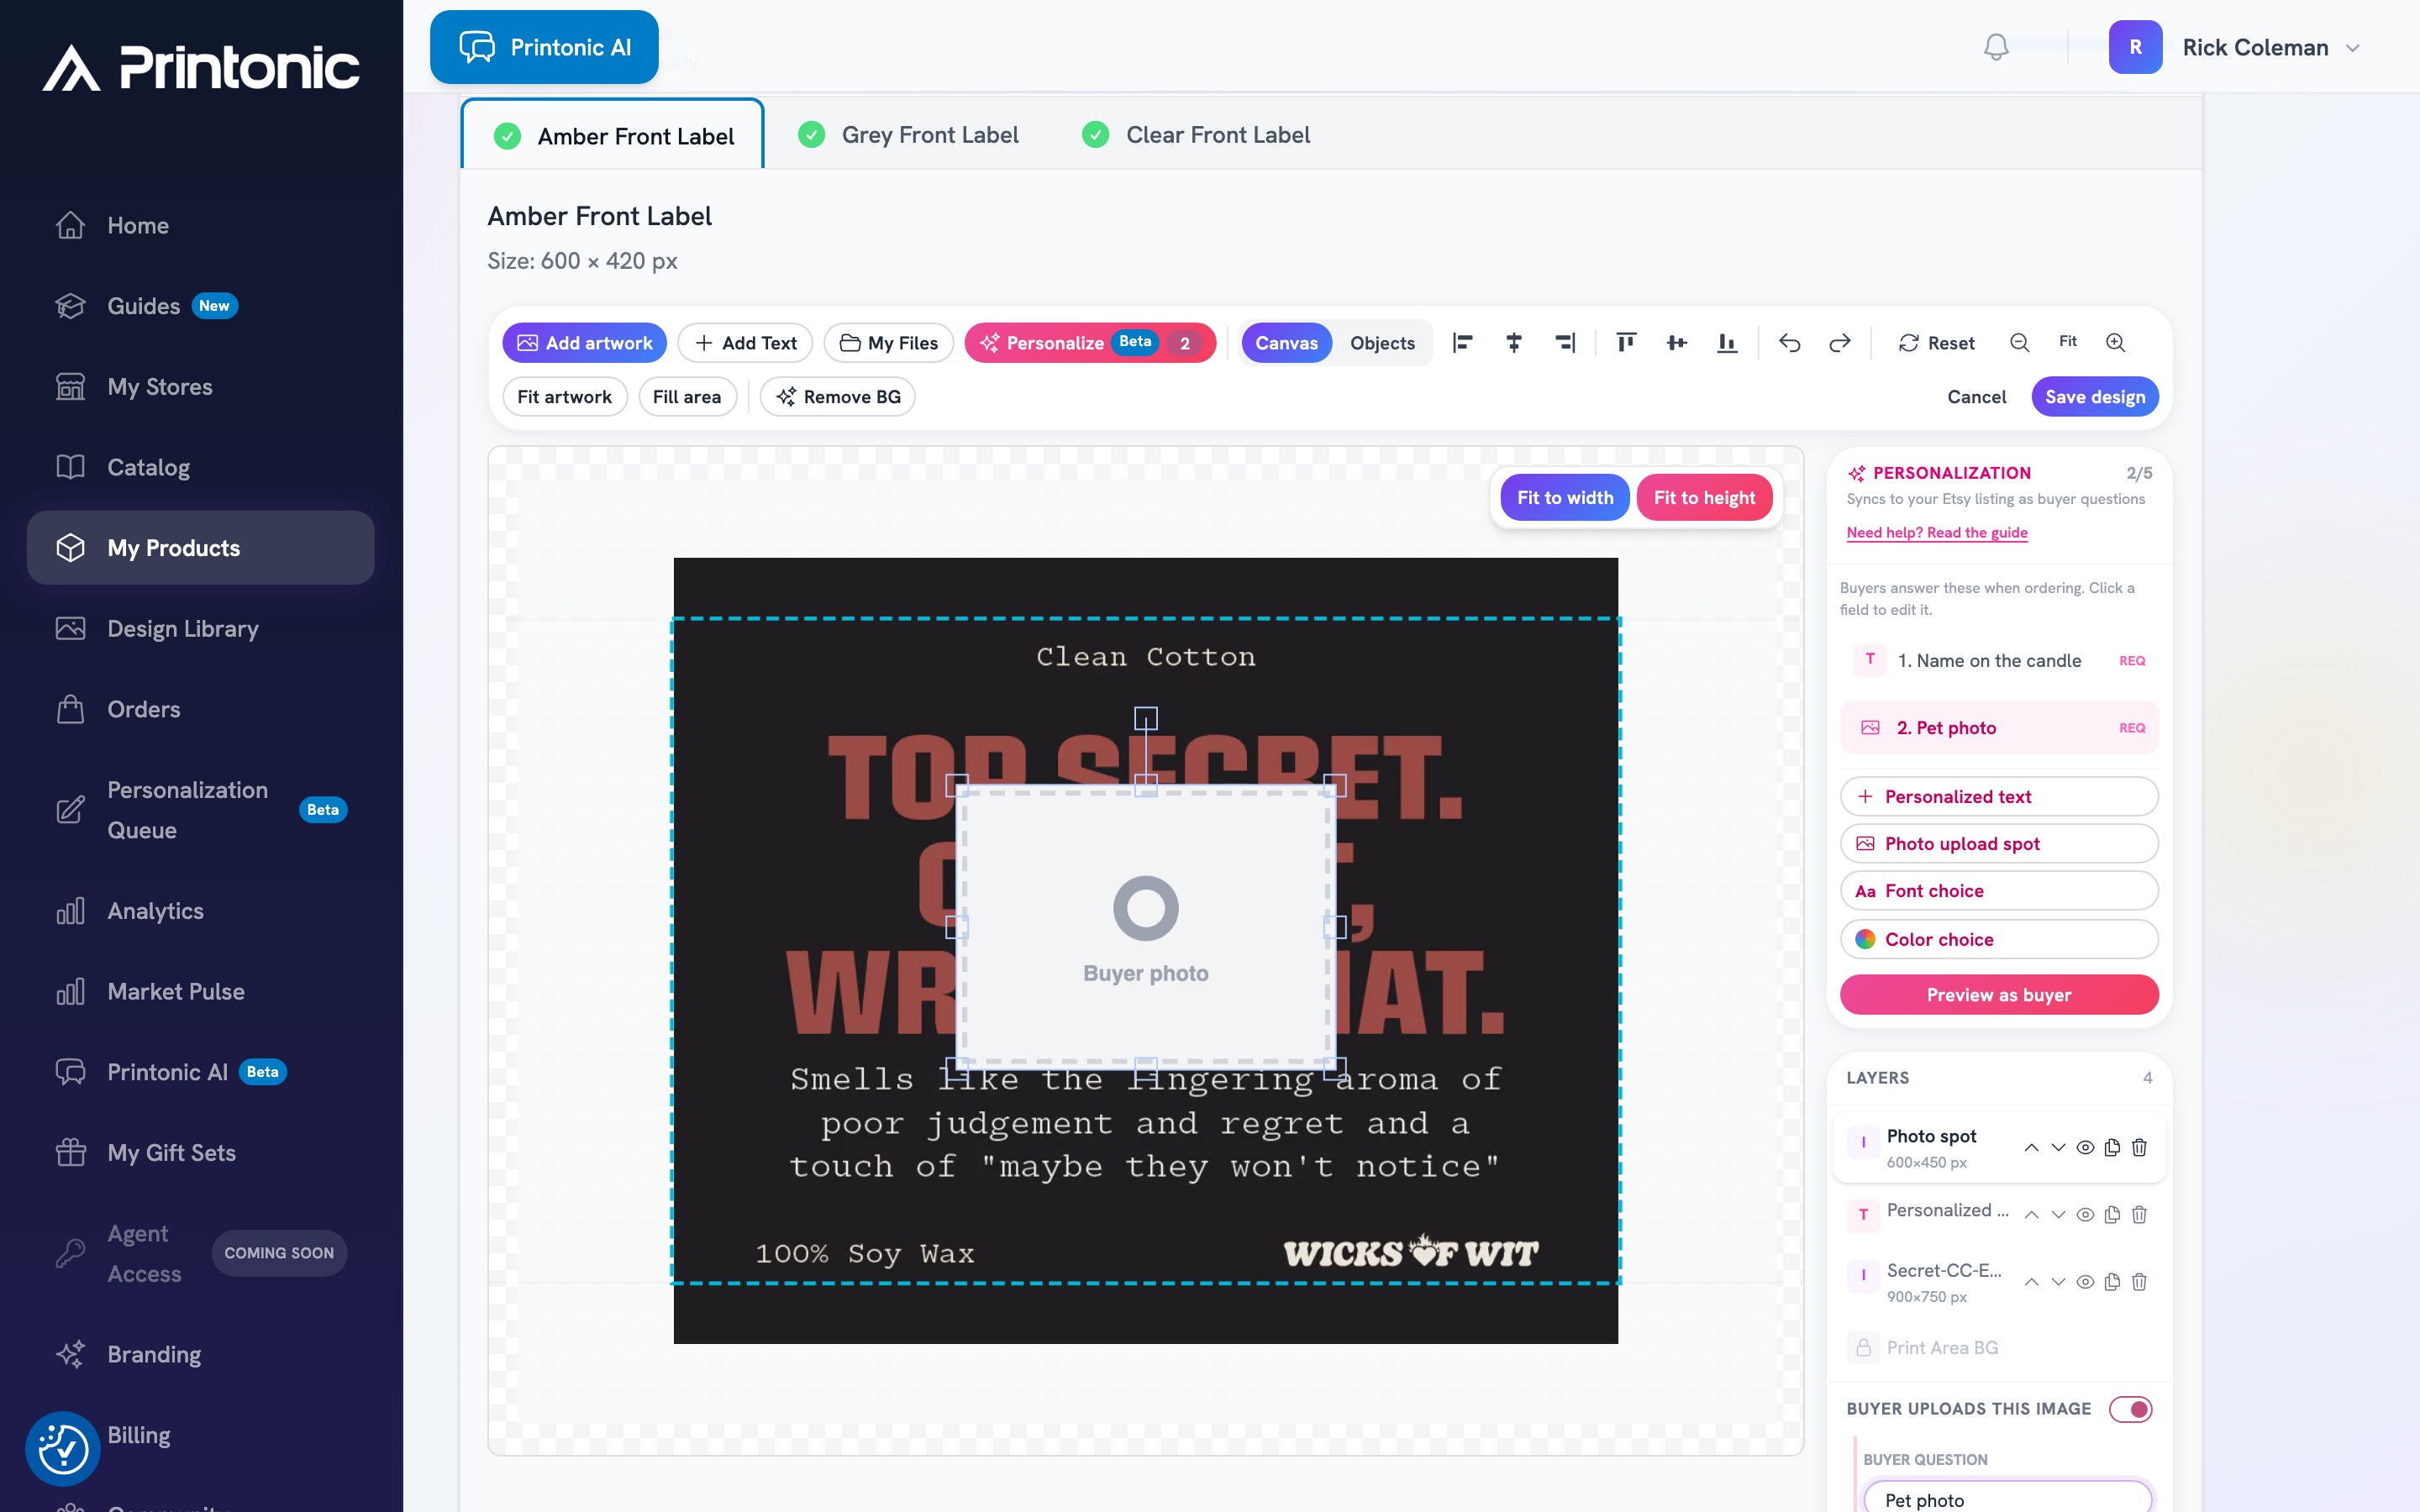Add a Color choice field
Screen dimensions: 2420x1512
pyautogui.click(x=1999, y=940)
